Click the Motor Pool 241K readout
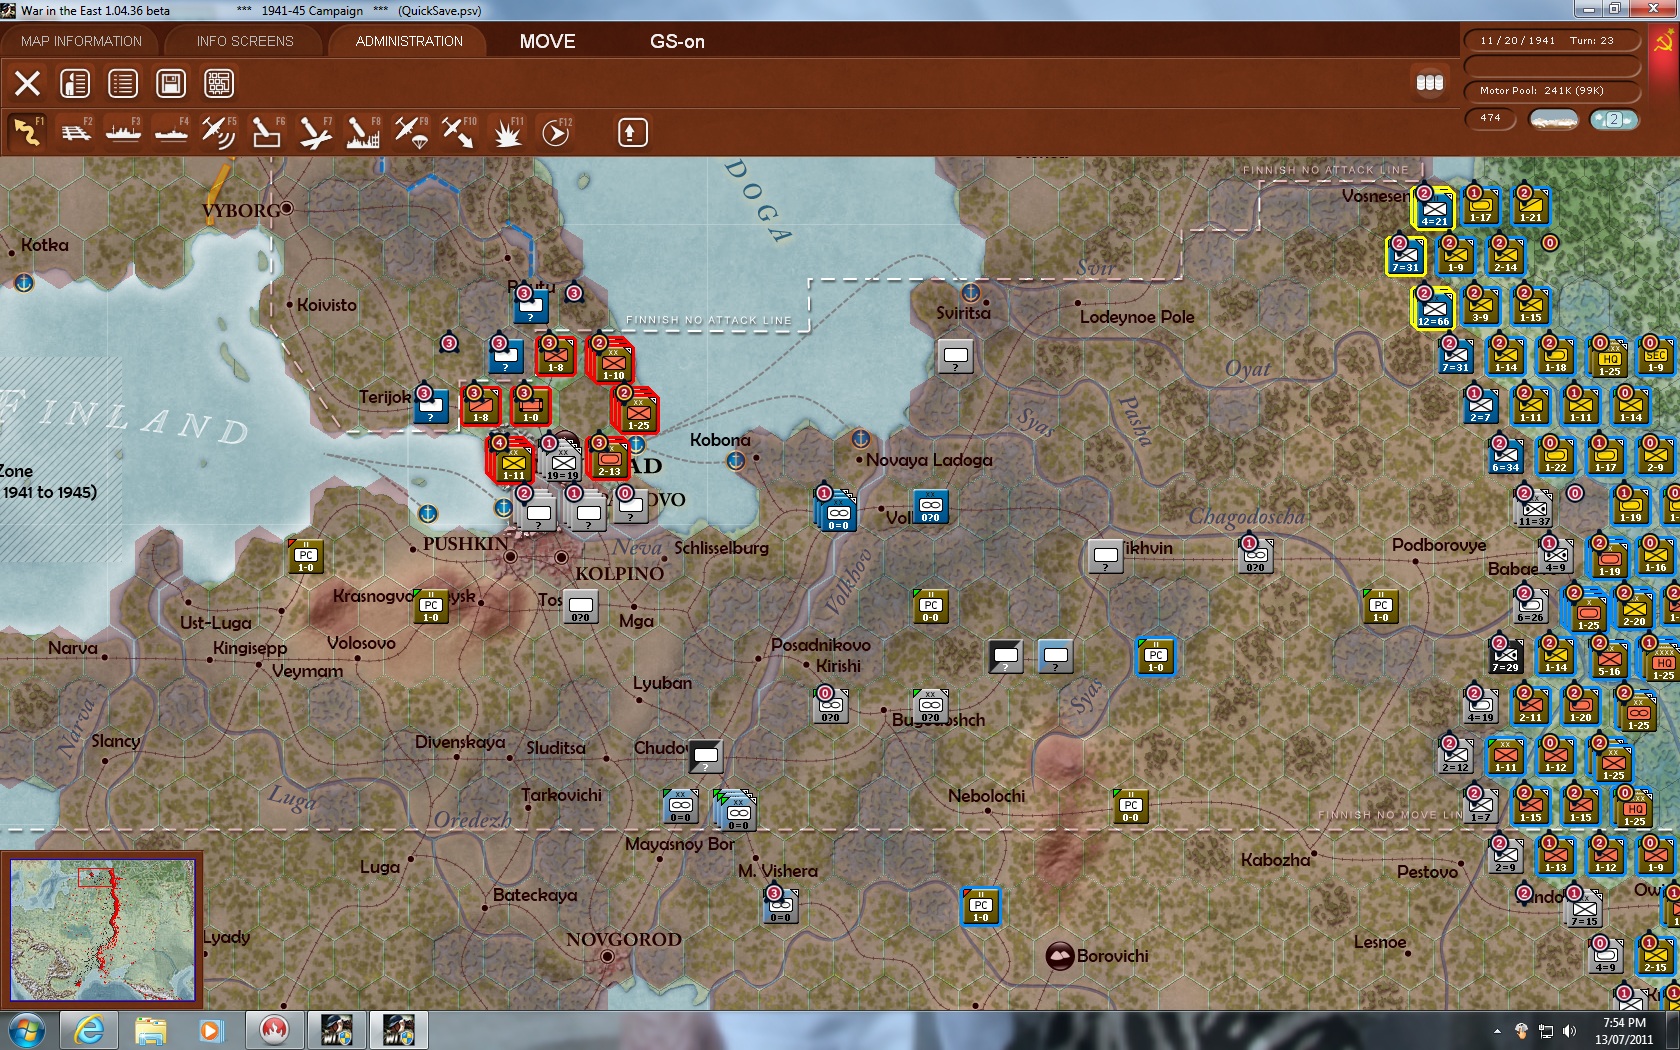 click(x=1552, y=90)
